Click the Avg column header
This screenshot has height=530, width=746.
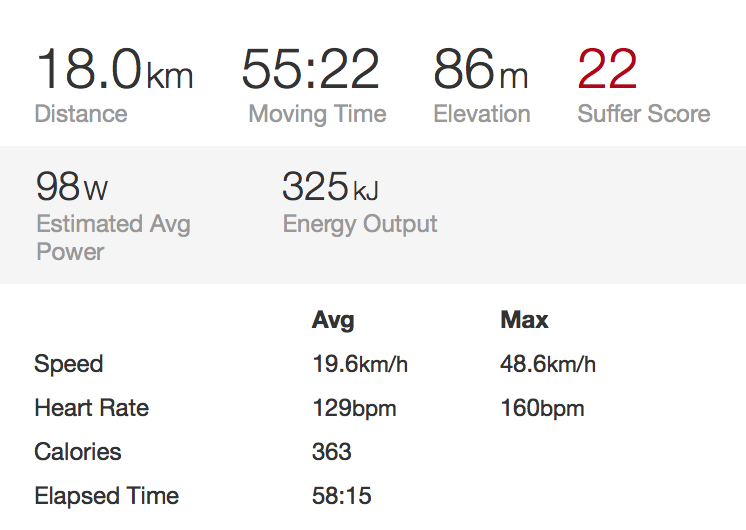point(333,321)
